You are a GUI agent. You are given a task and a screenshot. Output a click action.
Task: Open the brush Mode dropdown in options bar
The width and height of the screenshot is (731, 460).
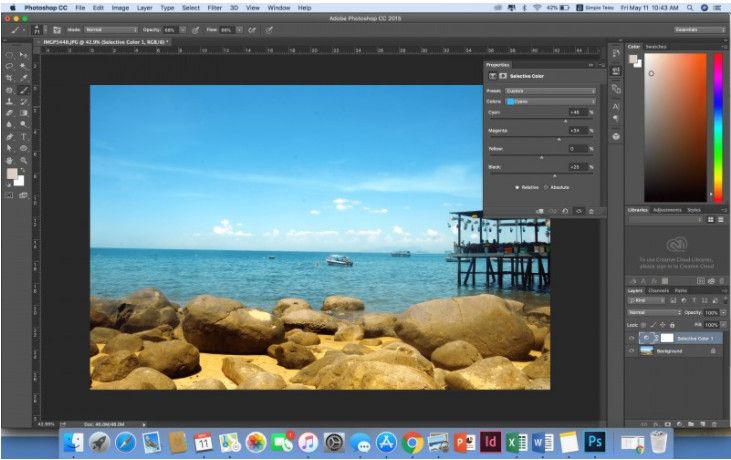point(111,30)
